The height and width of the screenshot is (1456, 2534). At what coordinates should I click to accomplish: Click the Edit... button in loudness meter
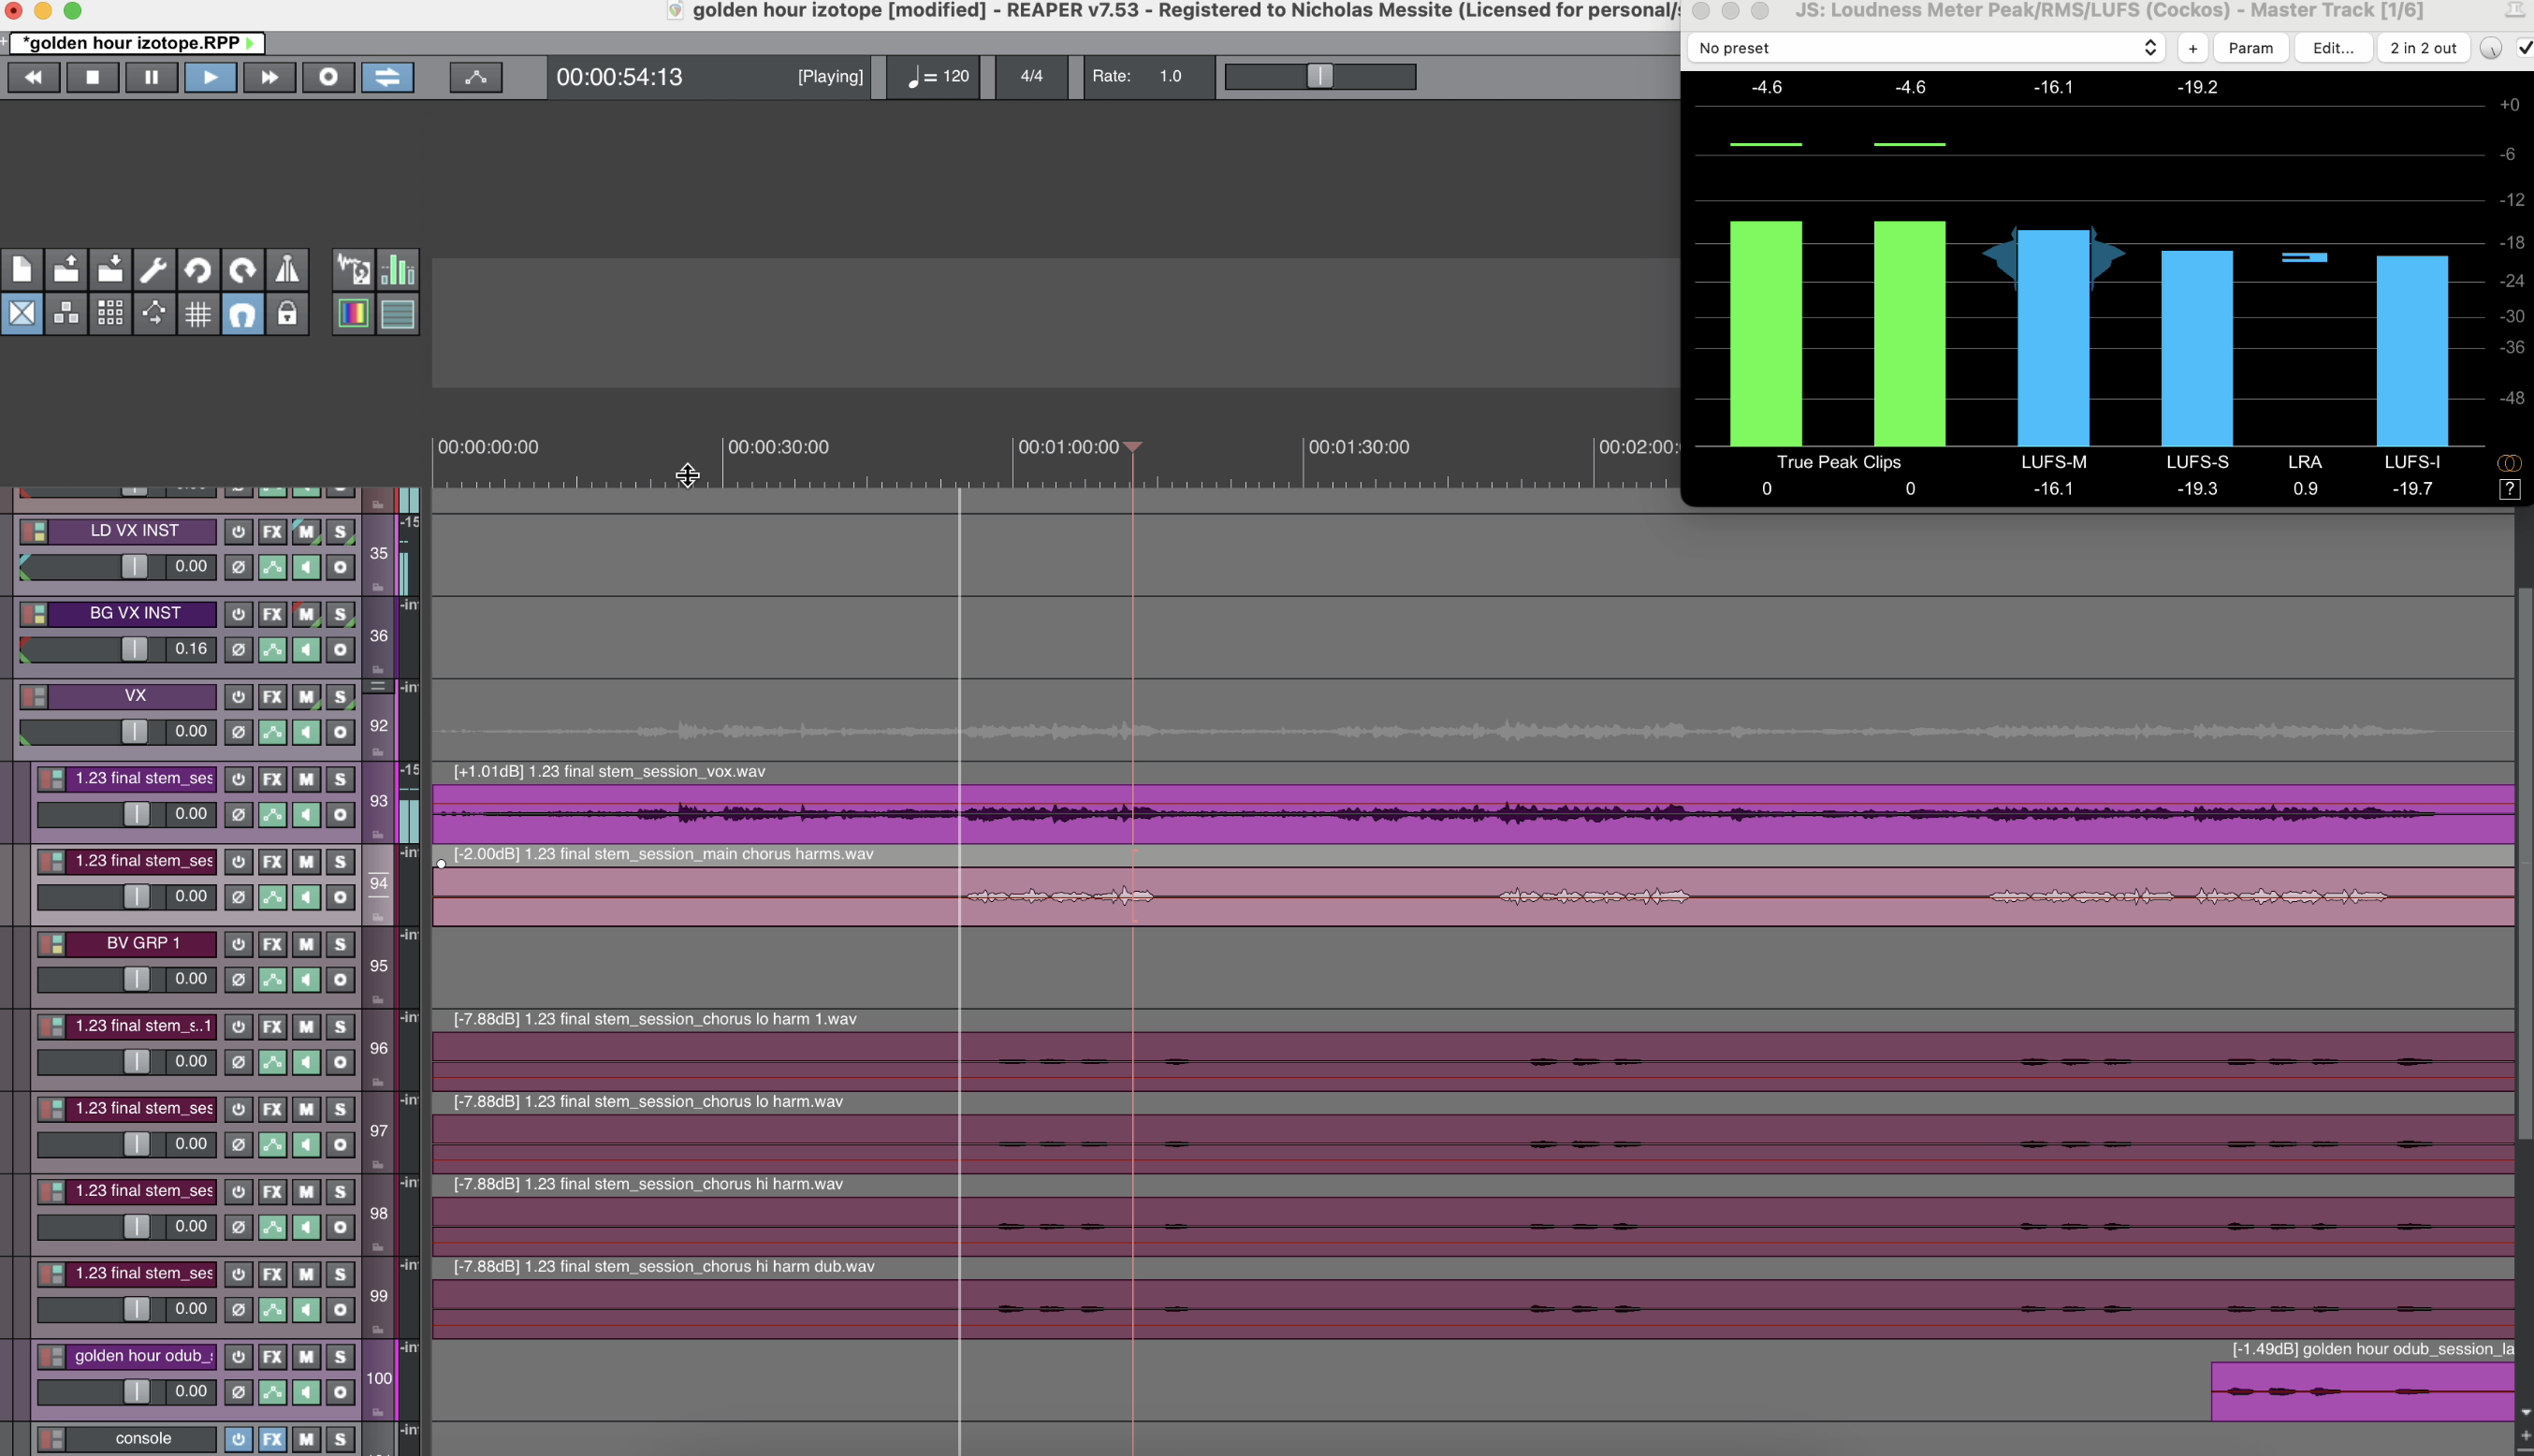click(2333, 48)
